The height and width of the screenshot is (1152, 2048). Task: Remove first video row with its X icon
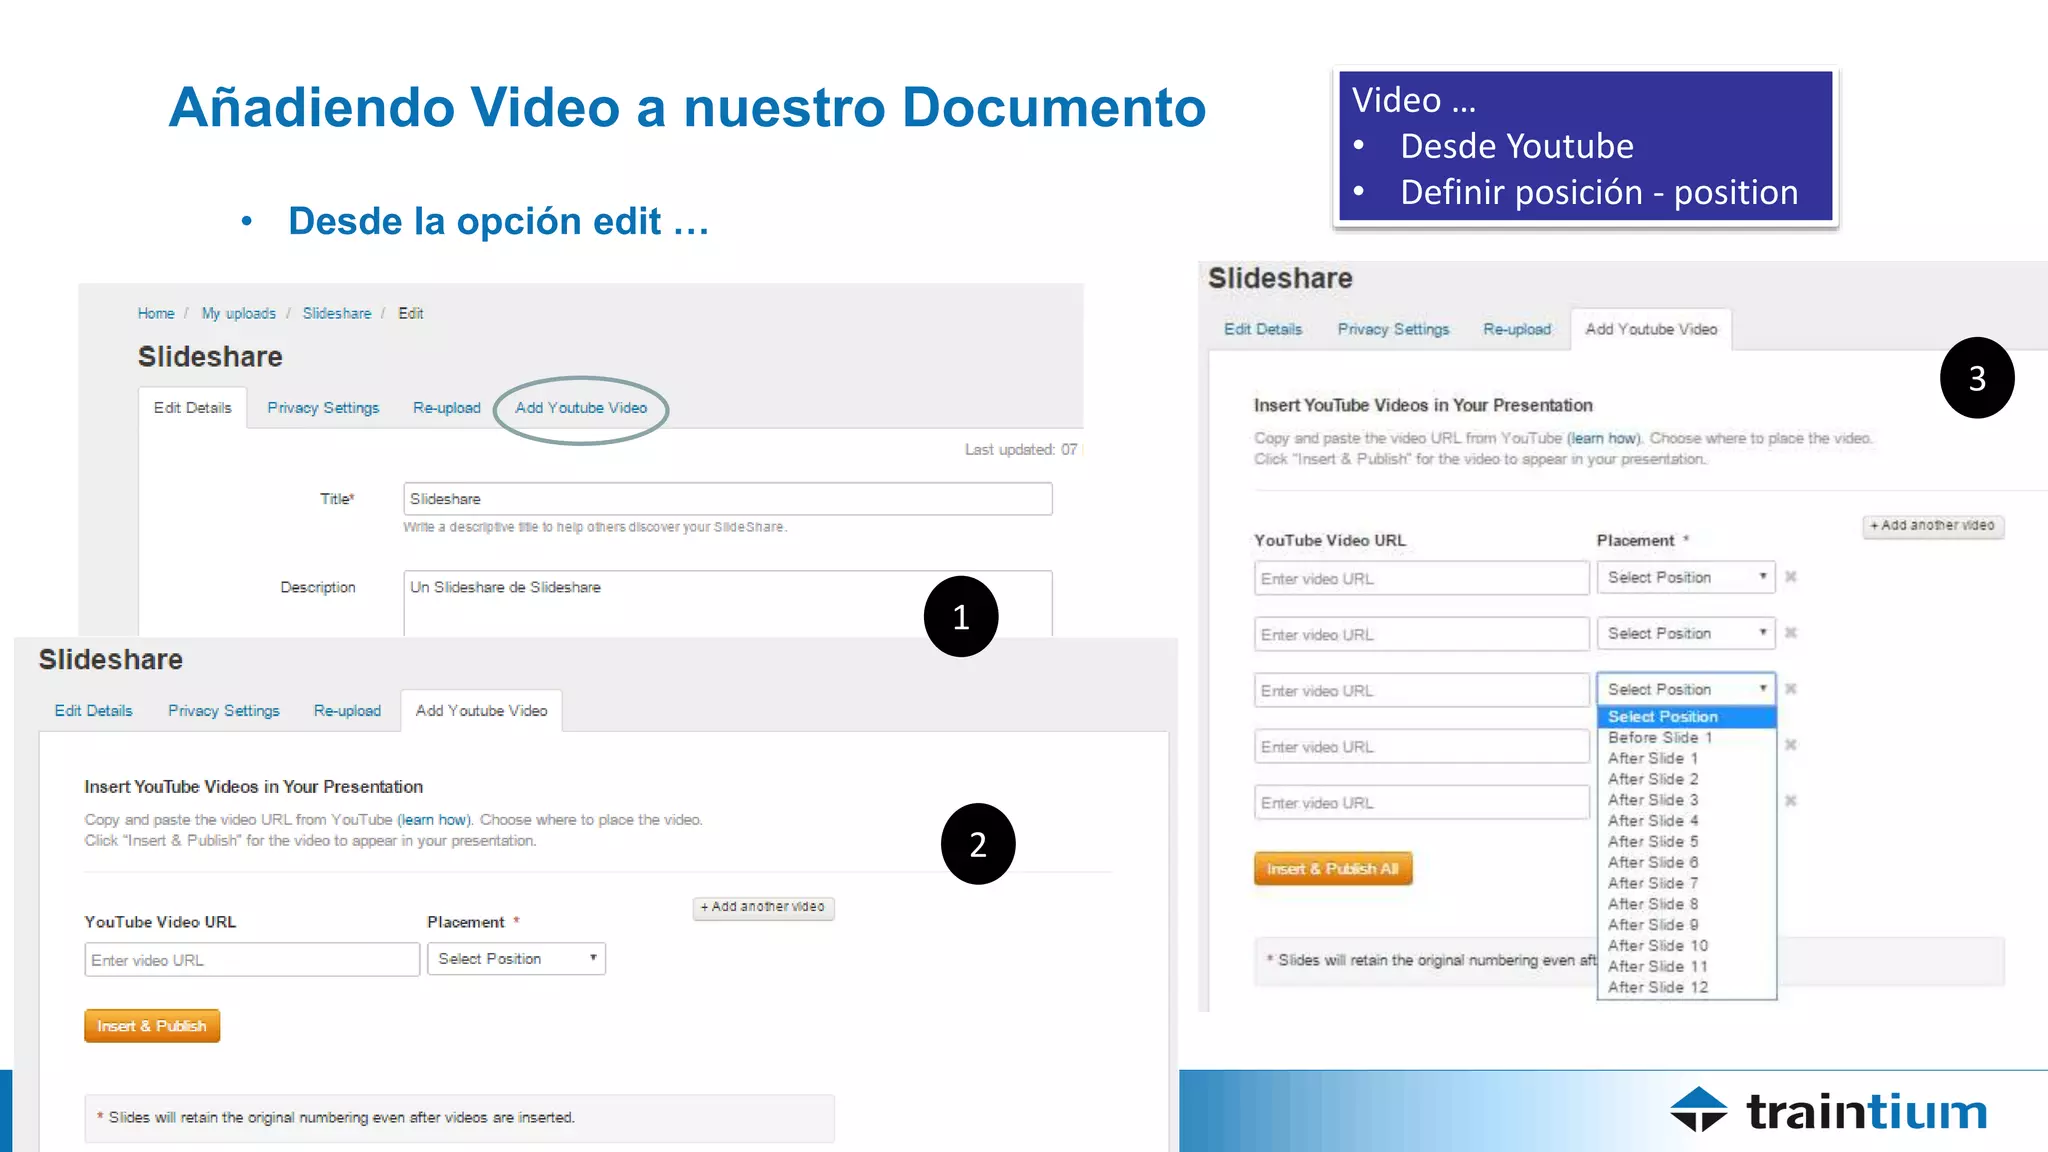pyautogui.click(x=1791, y=577)
